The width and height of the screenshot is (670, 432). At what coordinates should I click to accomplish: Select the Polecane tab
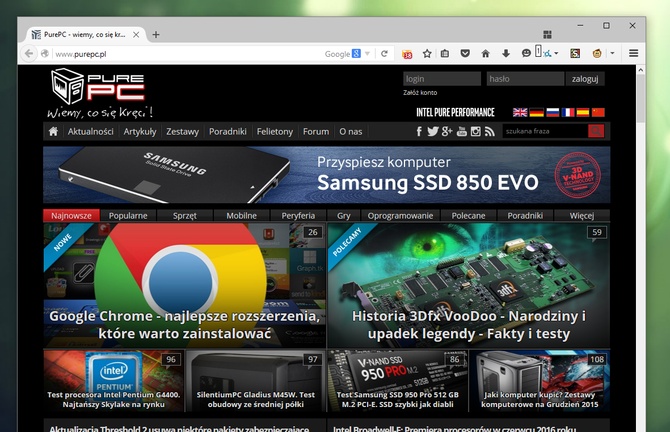click(468, 215)
